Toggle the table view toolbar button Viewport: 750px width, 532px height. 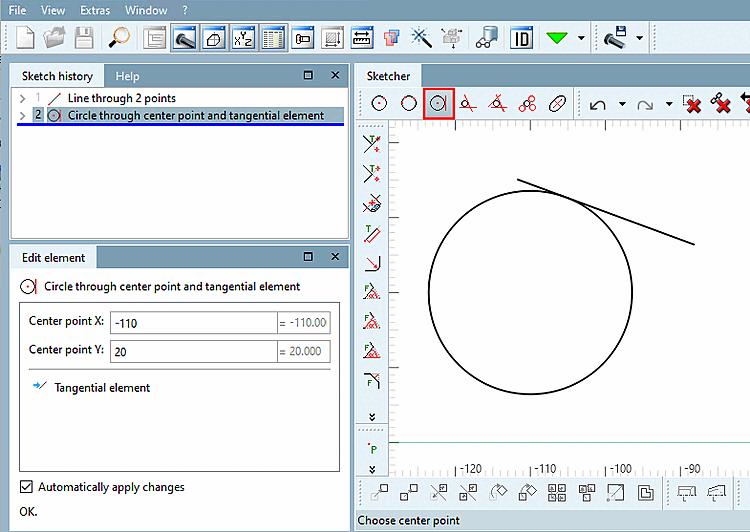273,38
